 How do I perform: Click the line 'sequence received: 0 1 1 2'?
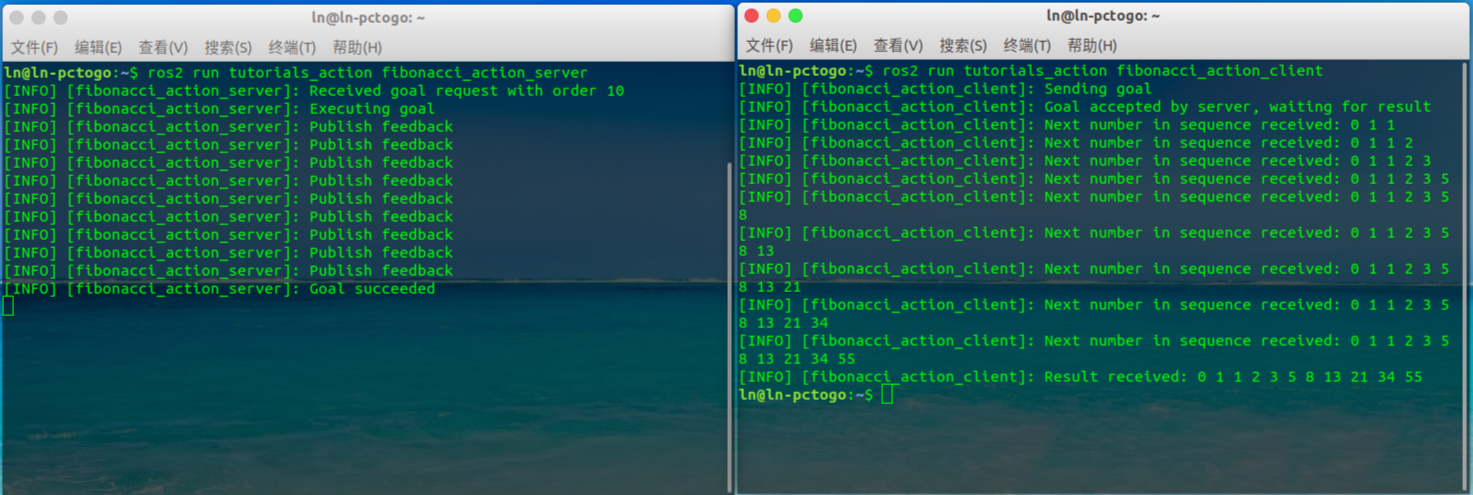coord(1076,143)
